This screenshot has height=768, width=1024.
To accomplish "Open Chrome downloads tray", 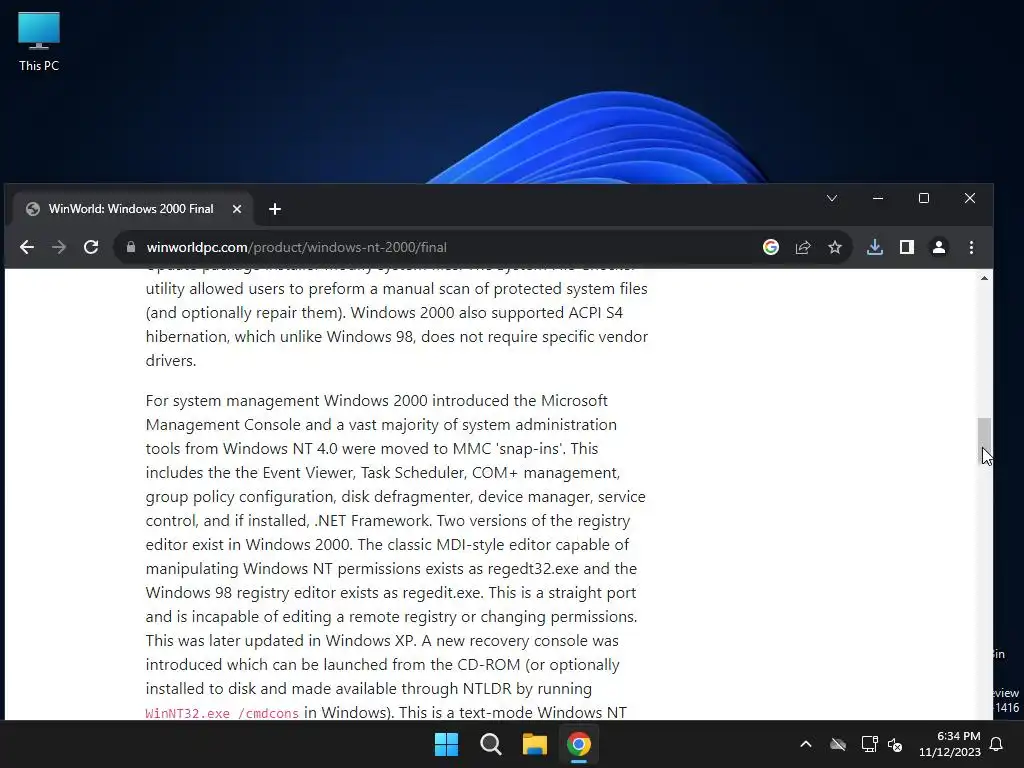I will point(874,247).
